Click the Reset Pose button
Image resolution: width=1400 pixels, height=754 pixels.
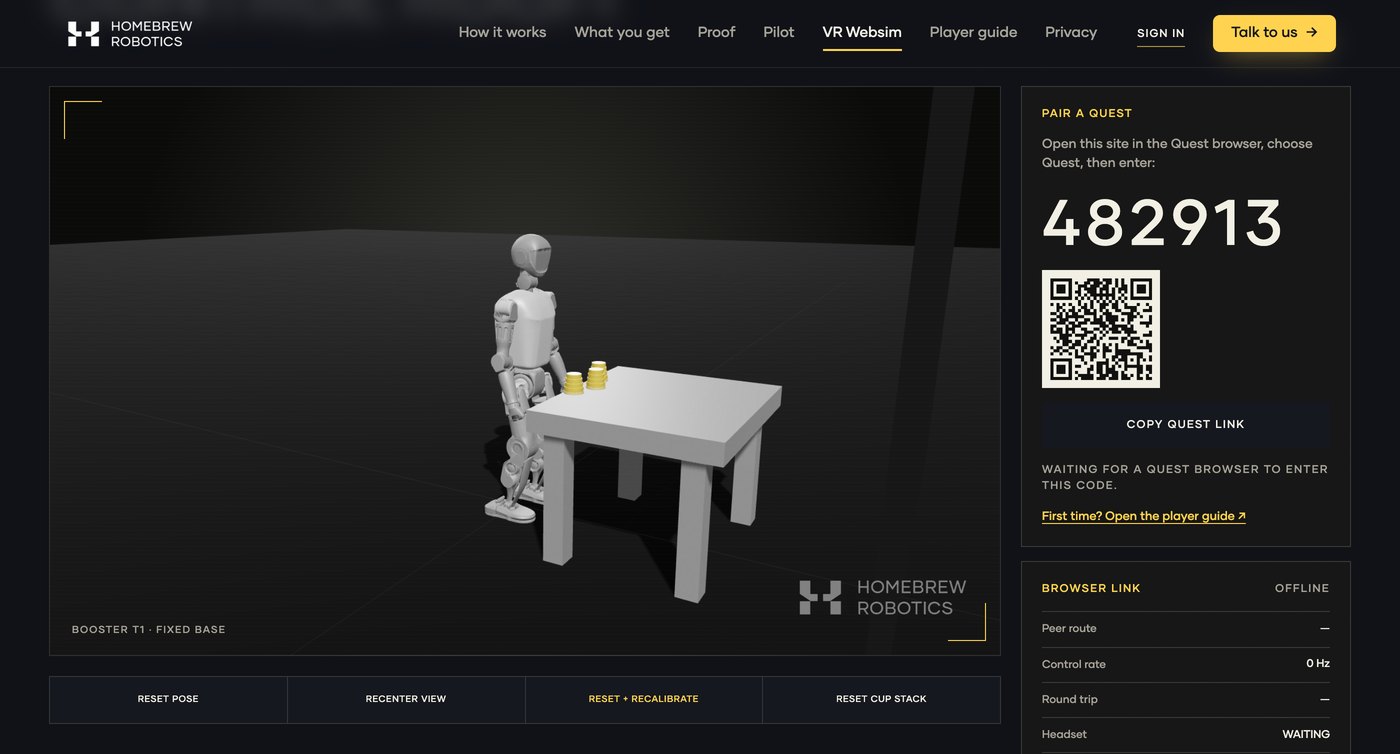168,699
